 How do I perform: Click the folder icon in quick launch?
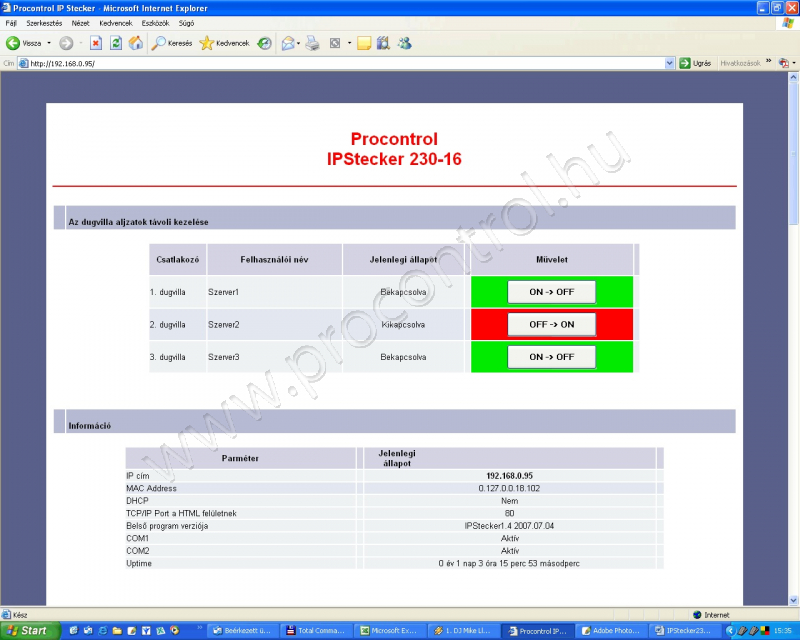[117, 631]
